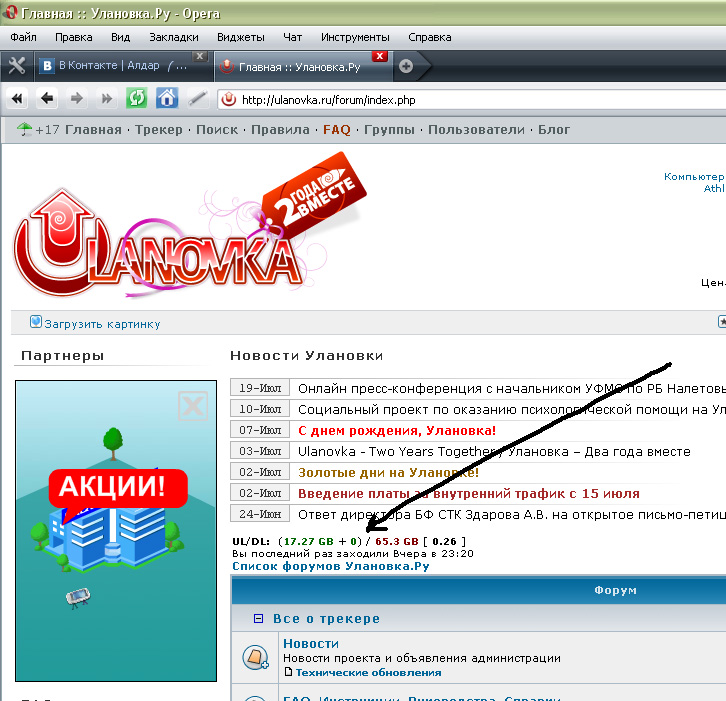Click the weather umbrella +17 icon
Viewport: 726px width, 701px height.
(24, 129)
